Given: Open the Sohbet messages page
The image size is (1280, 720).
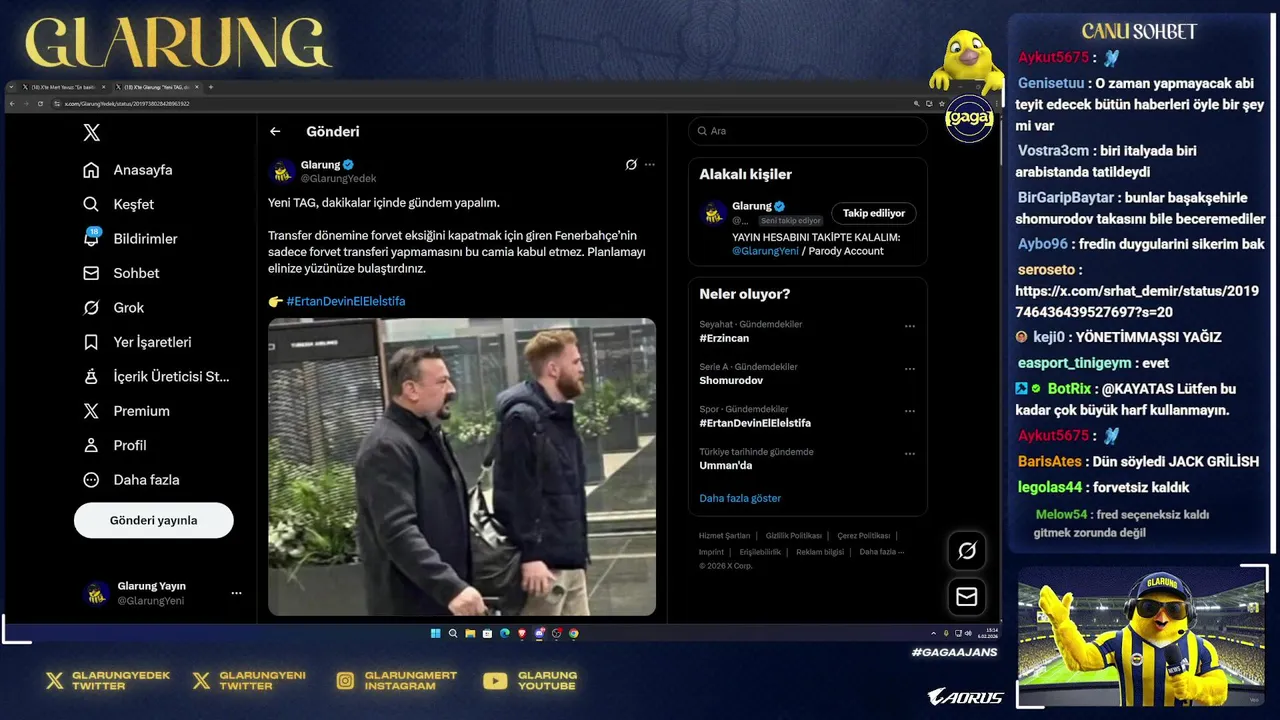Looking at the screenshot, I should 121,273.
